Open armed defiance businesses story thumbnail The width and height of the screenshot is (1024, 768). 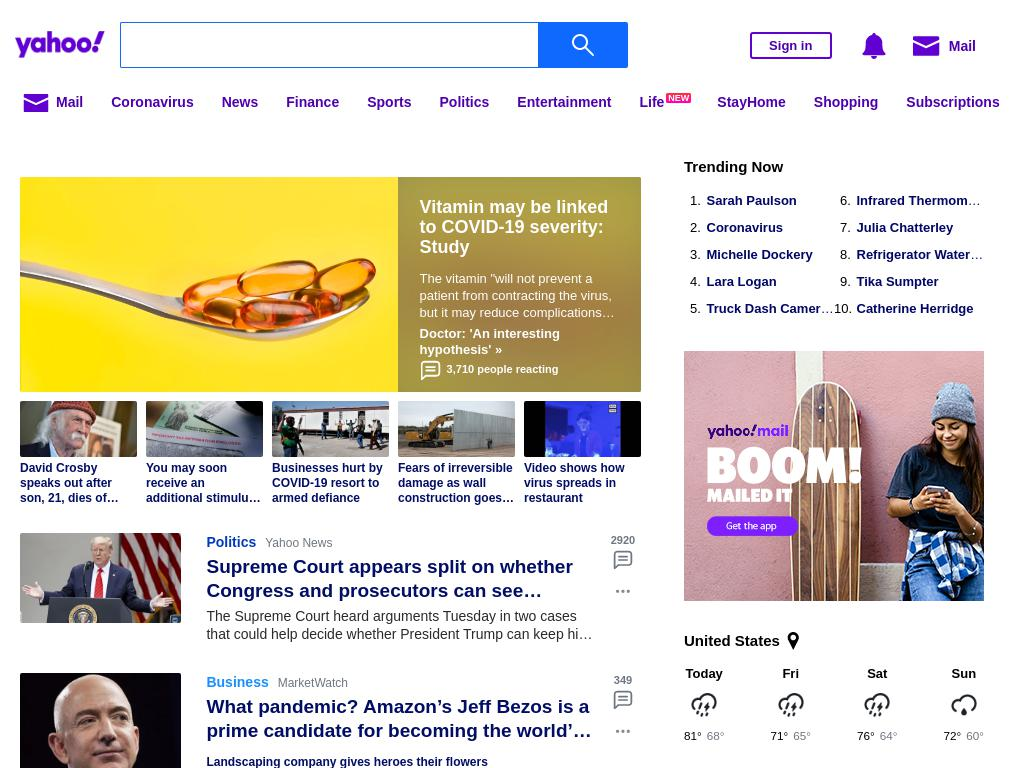click(x=330, y=428)
